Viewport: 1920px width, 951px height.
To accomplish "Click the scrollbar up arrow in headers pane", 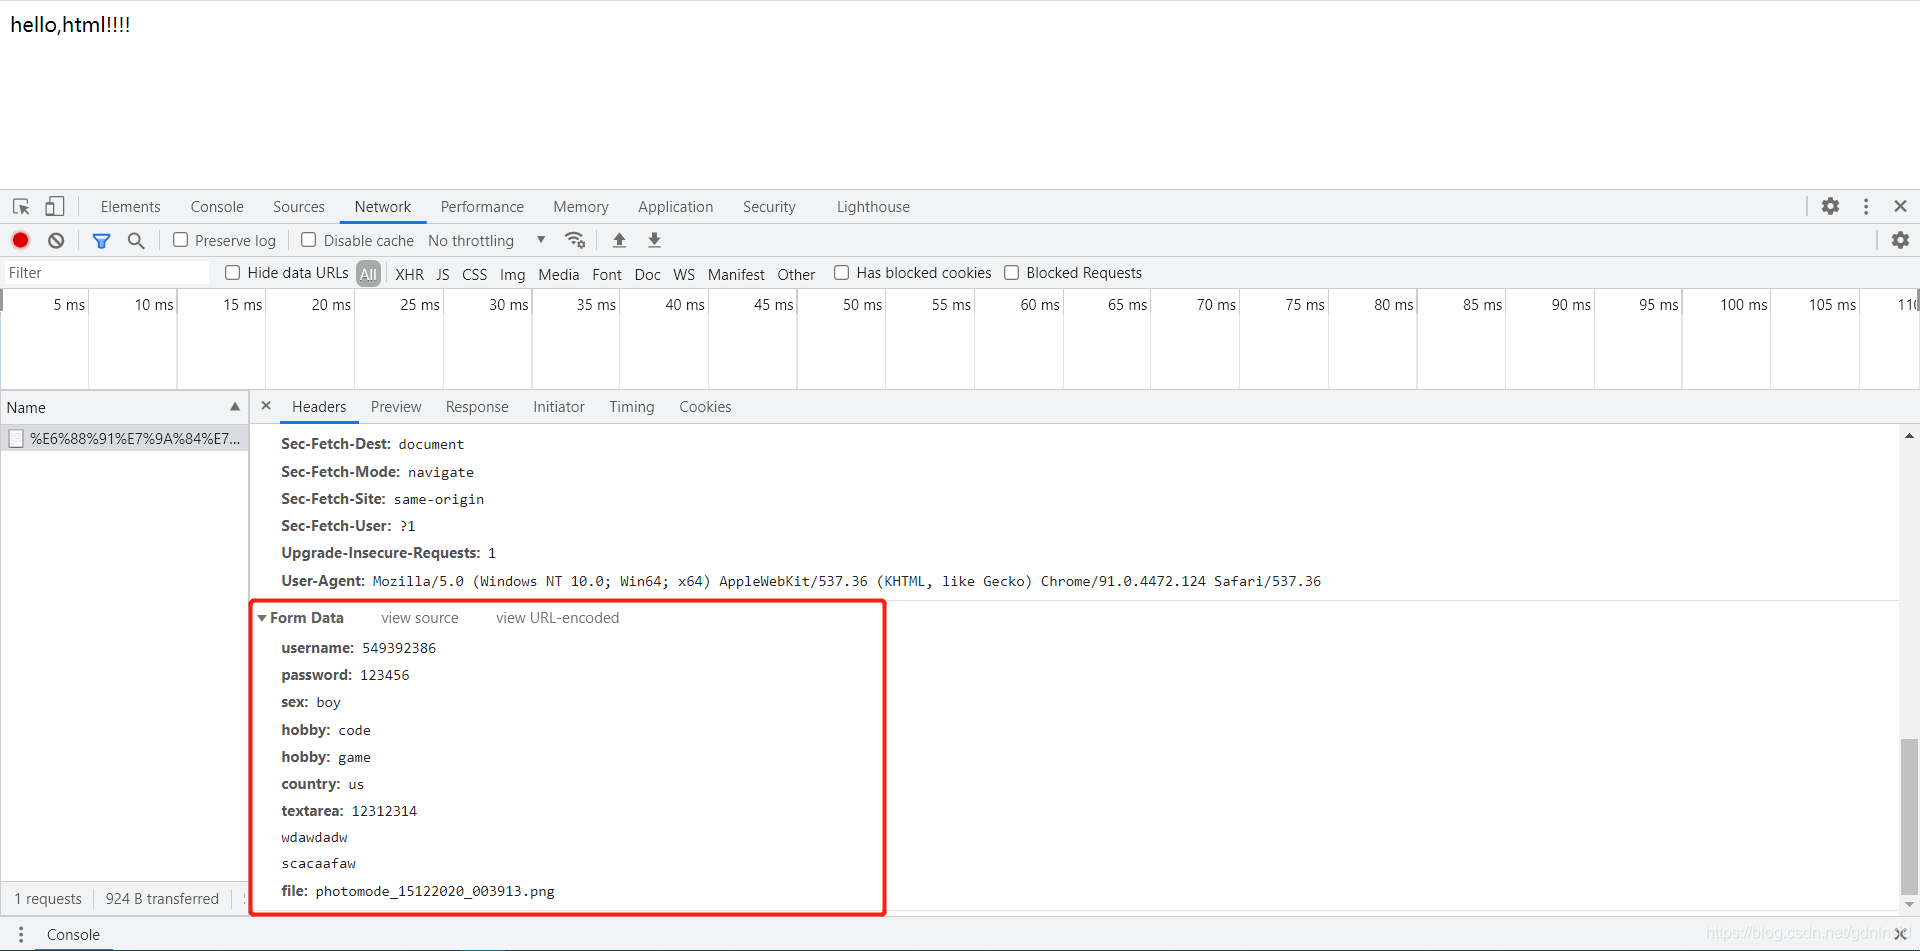I will [1909, 436].
